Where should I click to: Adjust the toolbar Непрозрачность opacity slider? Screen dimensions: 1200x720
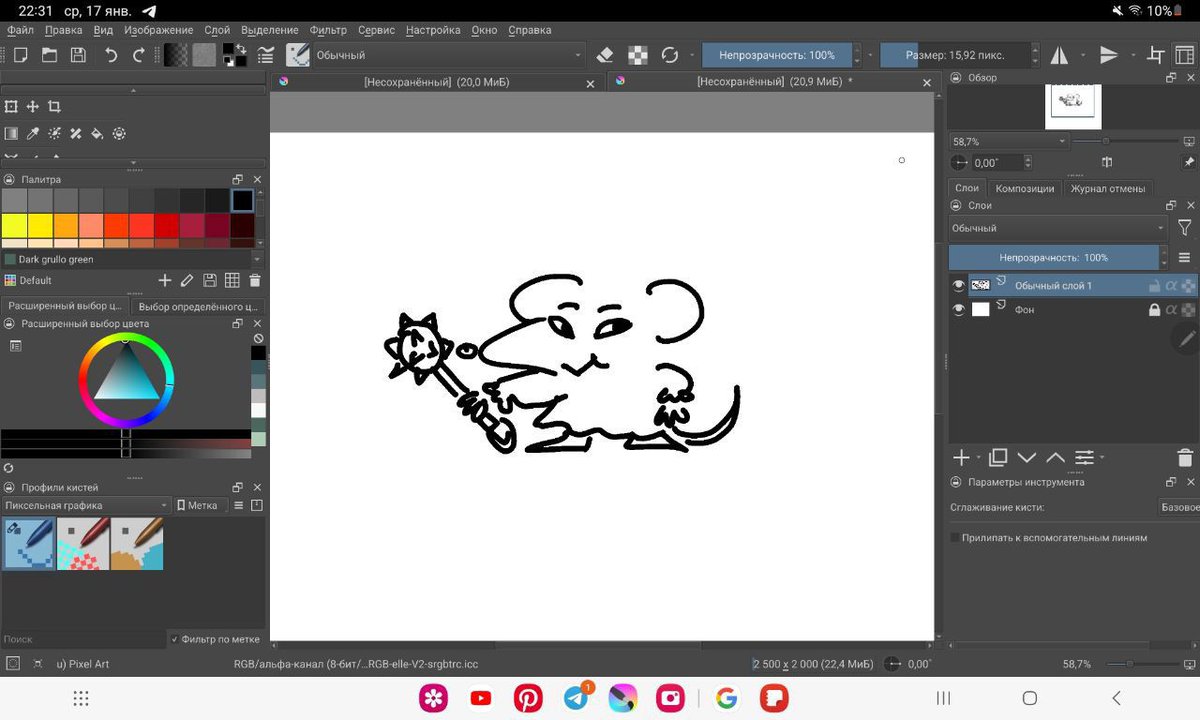(x=777, y=56)
